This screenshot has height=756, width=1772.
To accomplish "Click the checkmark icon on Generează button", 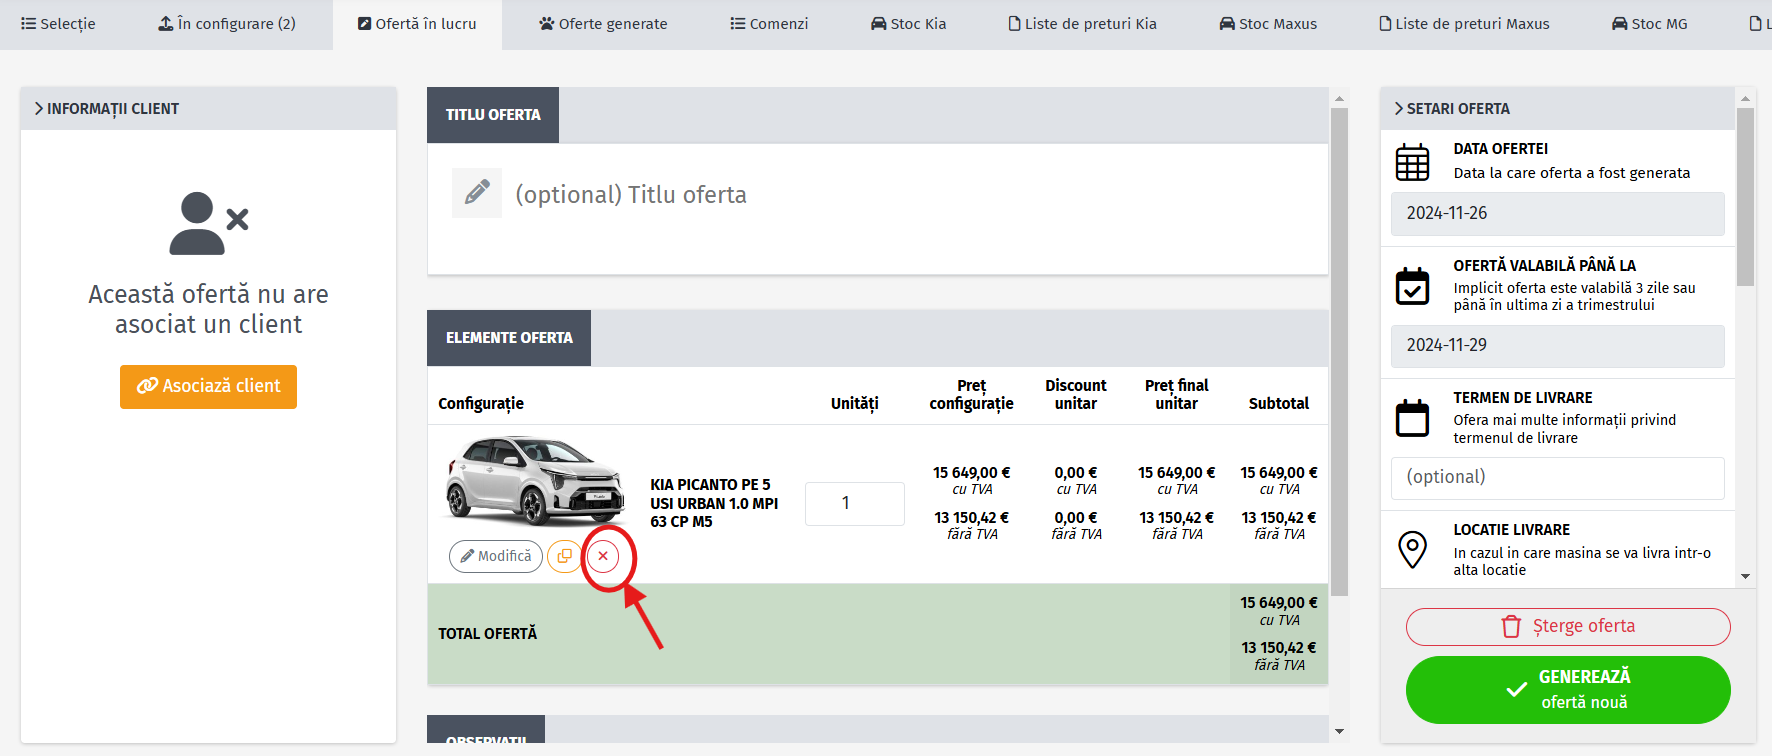I will 1516,690.
